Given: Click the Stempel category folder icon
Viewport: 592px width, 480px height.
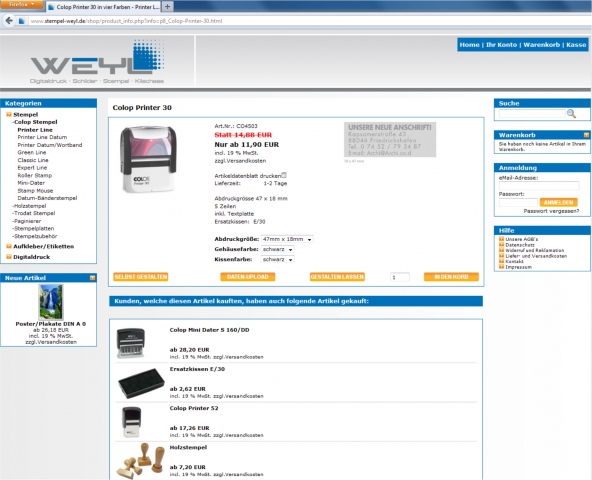Looking at the screenshot, I should pos(9,114).
